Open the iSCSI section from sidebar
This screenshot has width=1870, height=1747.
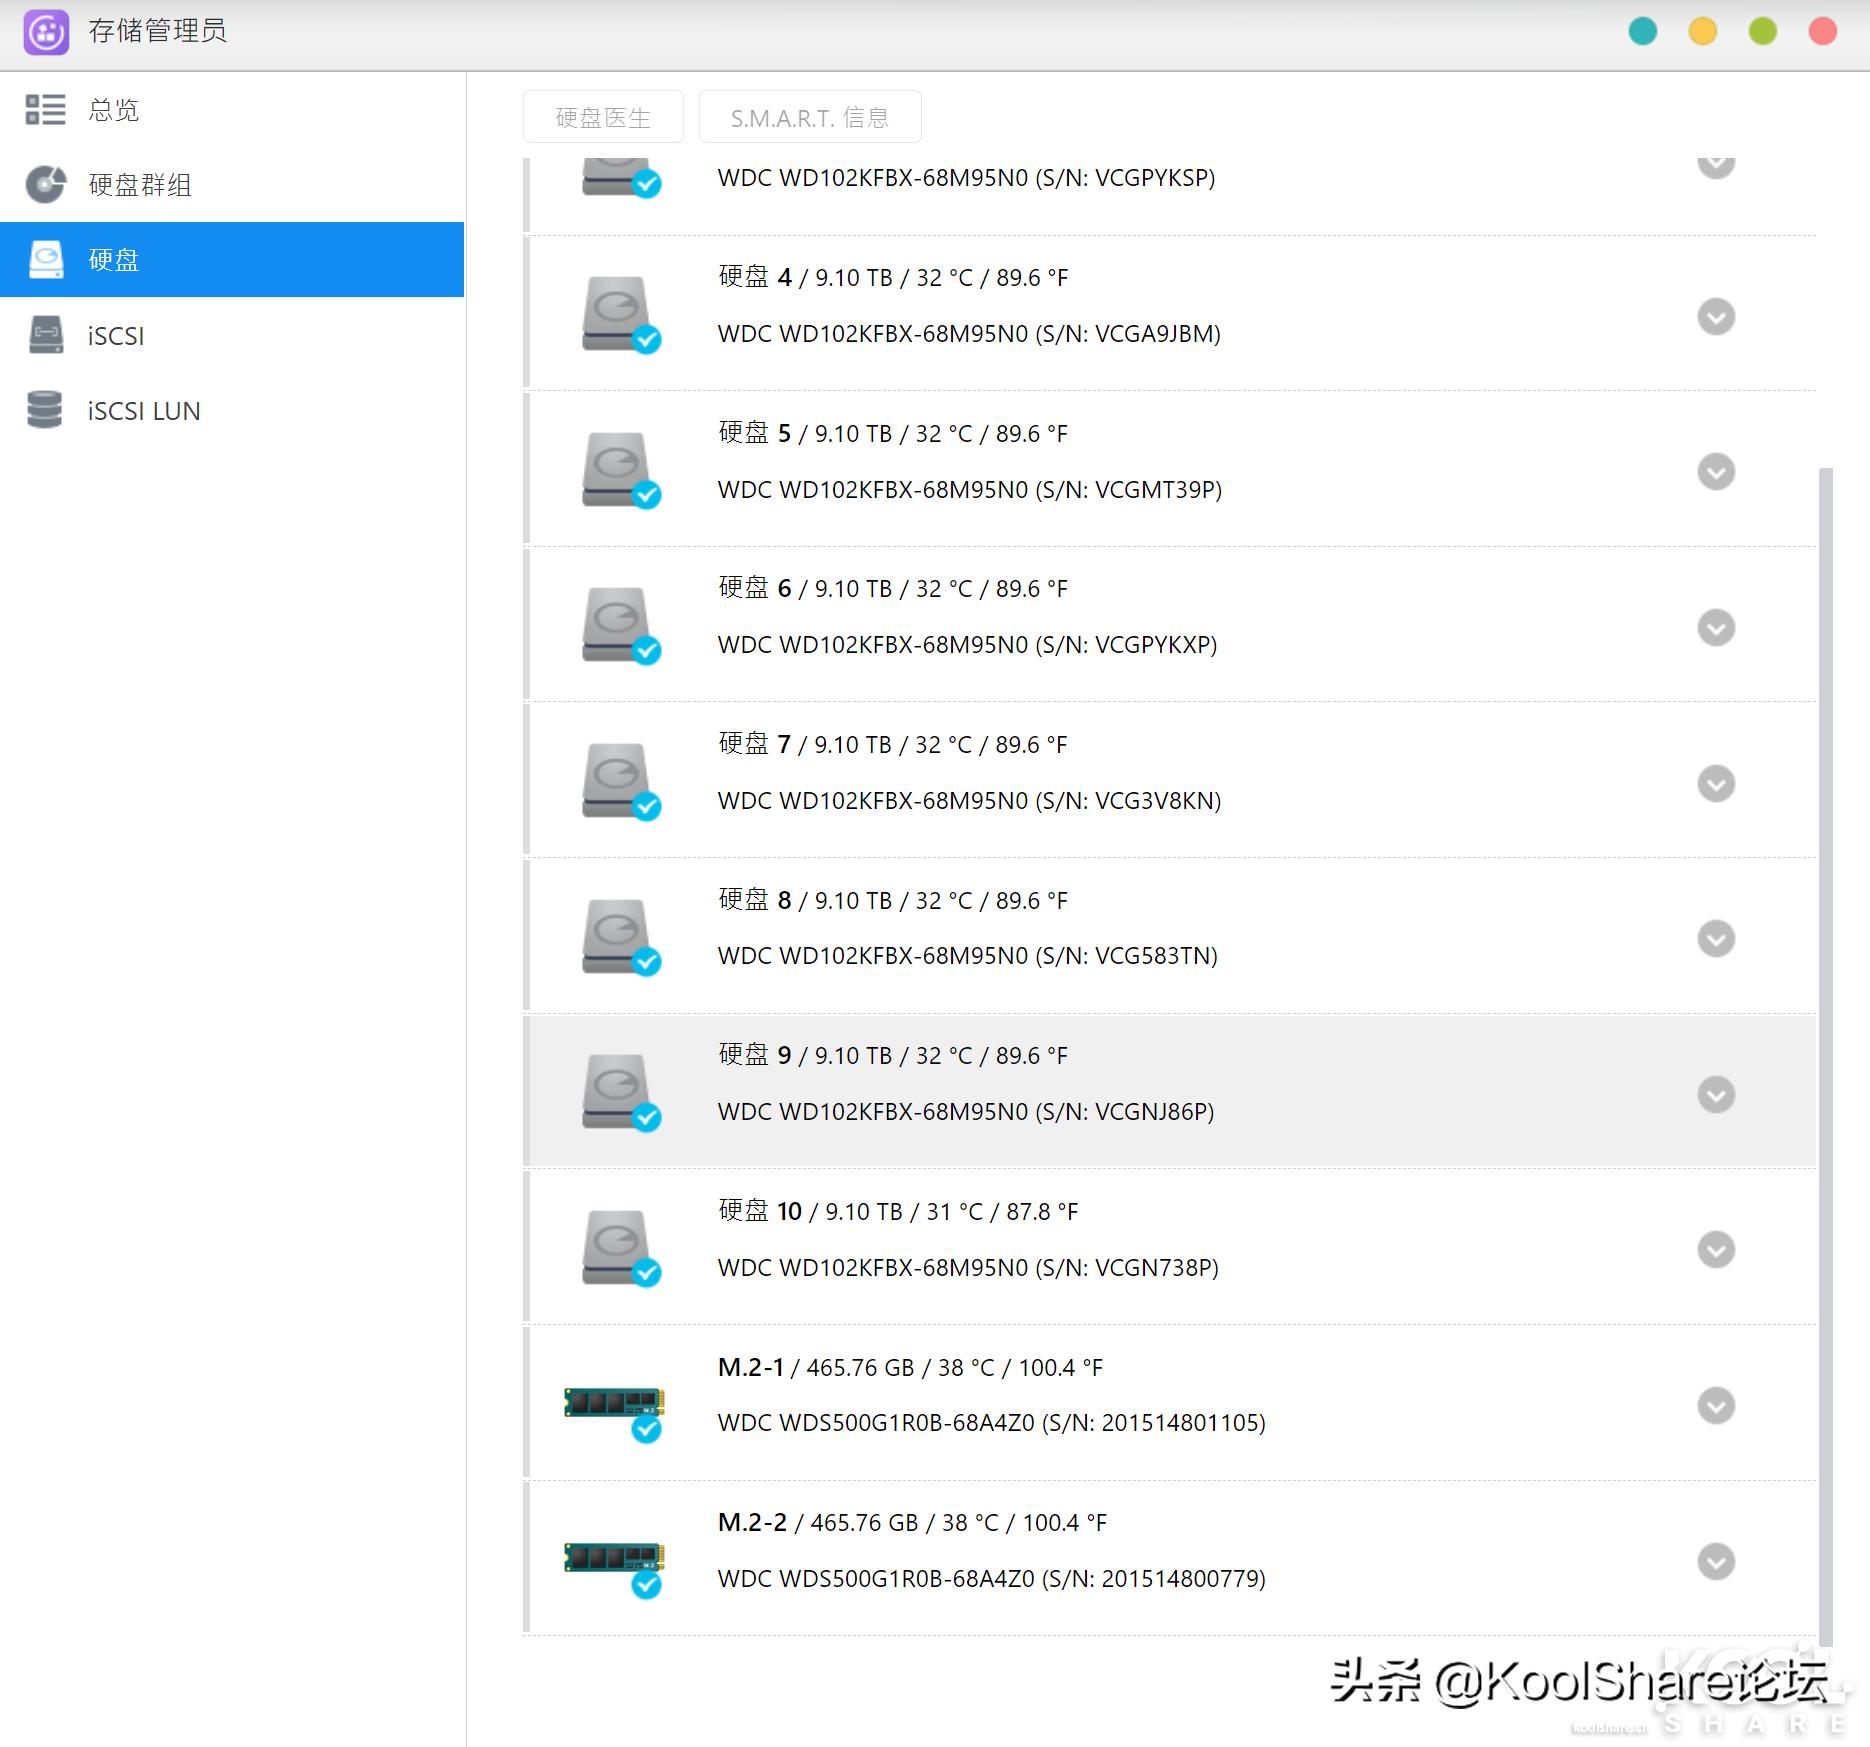coord(115,335)
